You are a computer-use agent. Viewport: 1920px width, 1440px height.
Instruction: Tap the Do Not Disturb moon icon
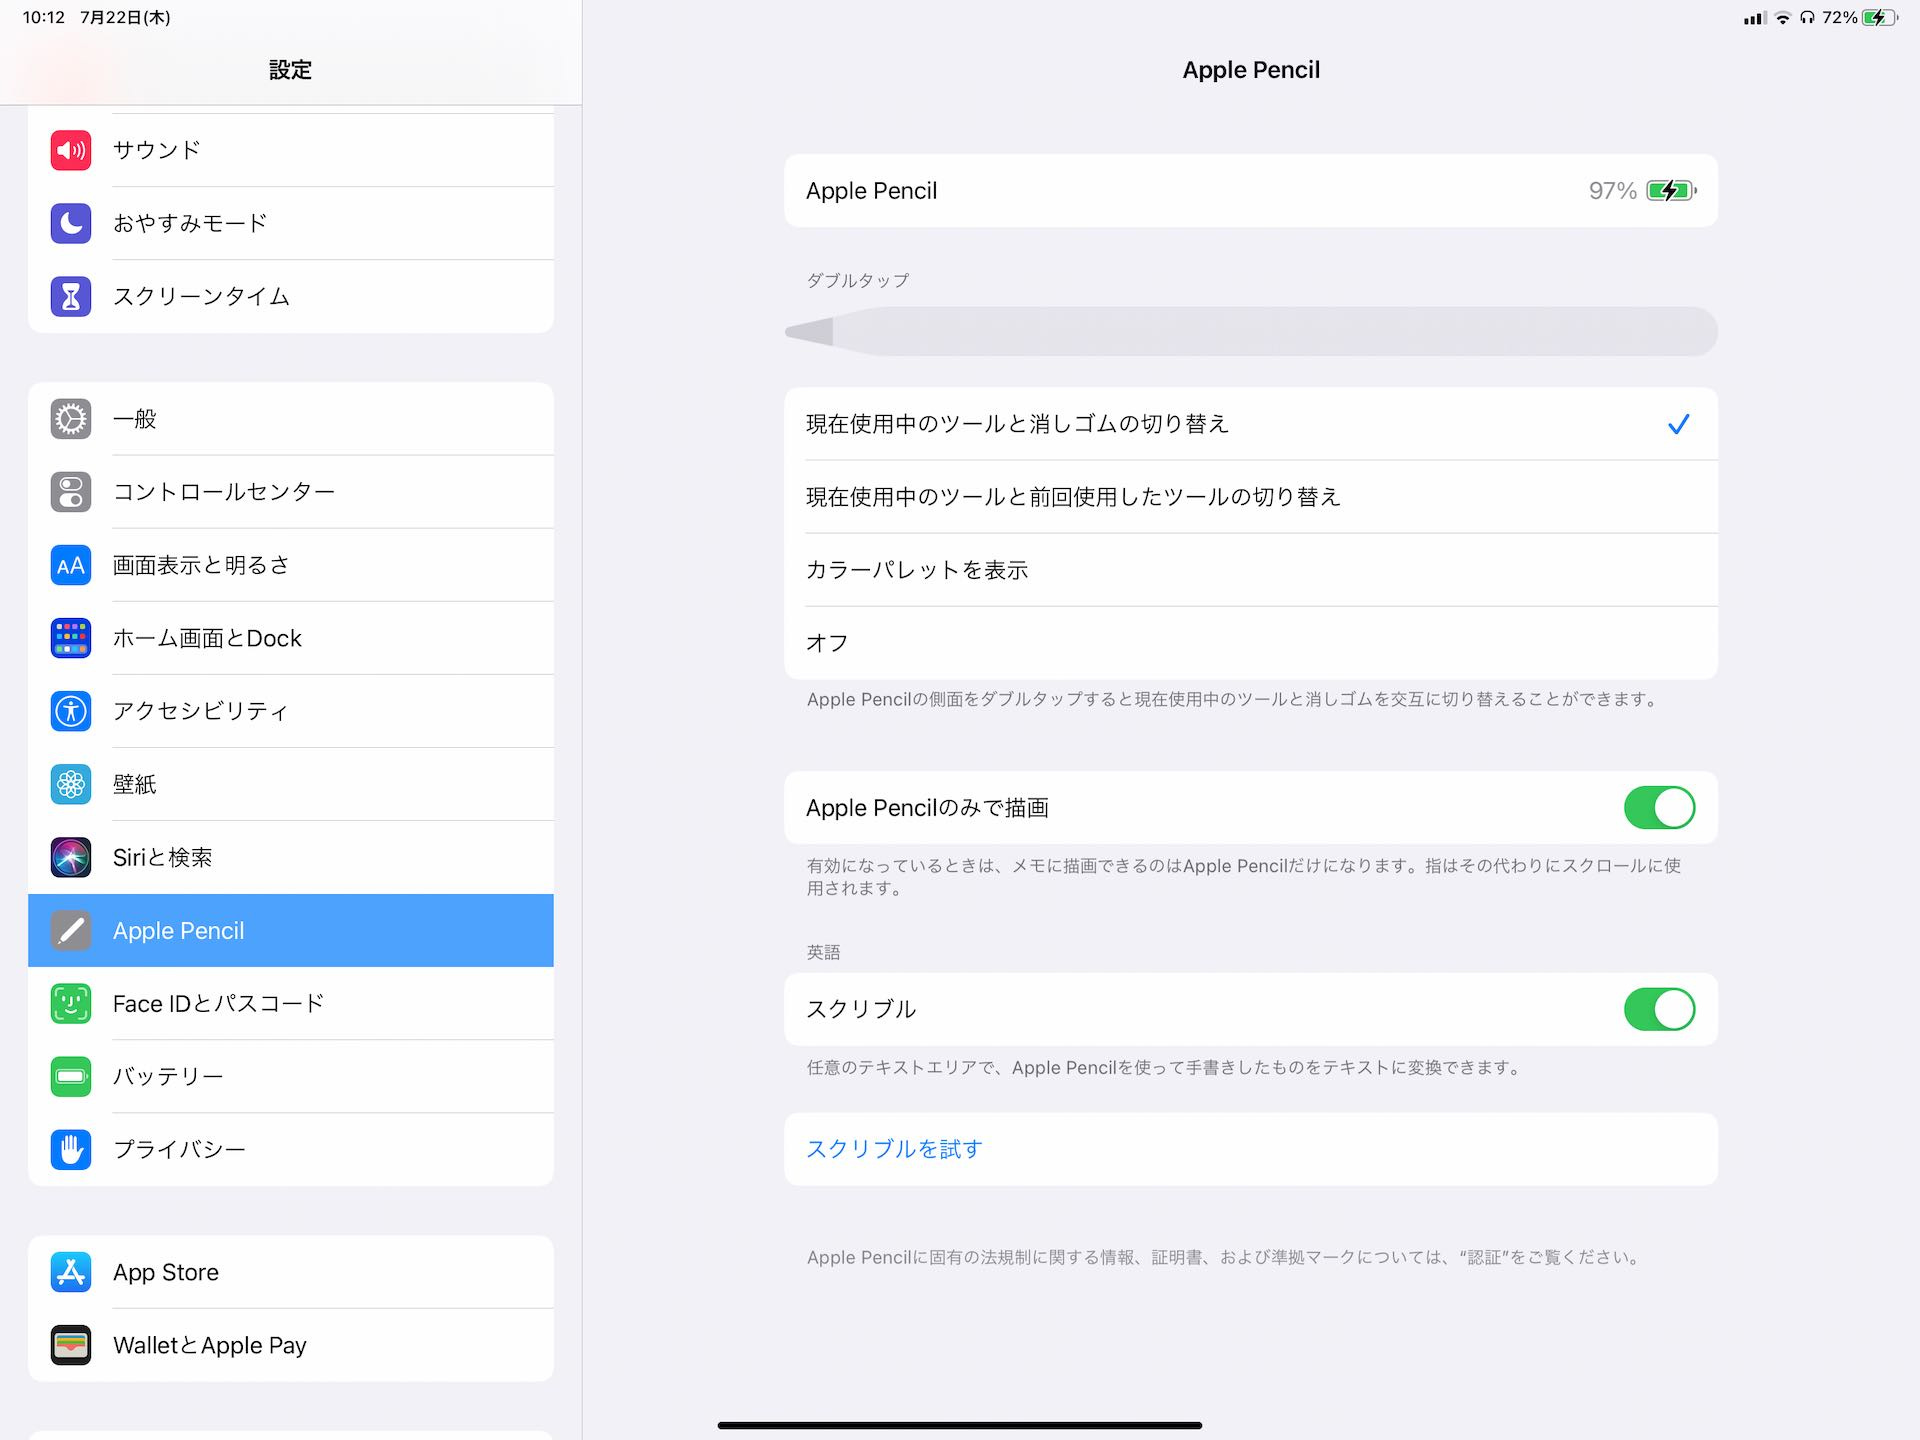pos(71,223)
